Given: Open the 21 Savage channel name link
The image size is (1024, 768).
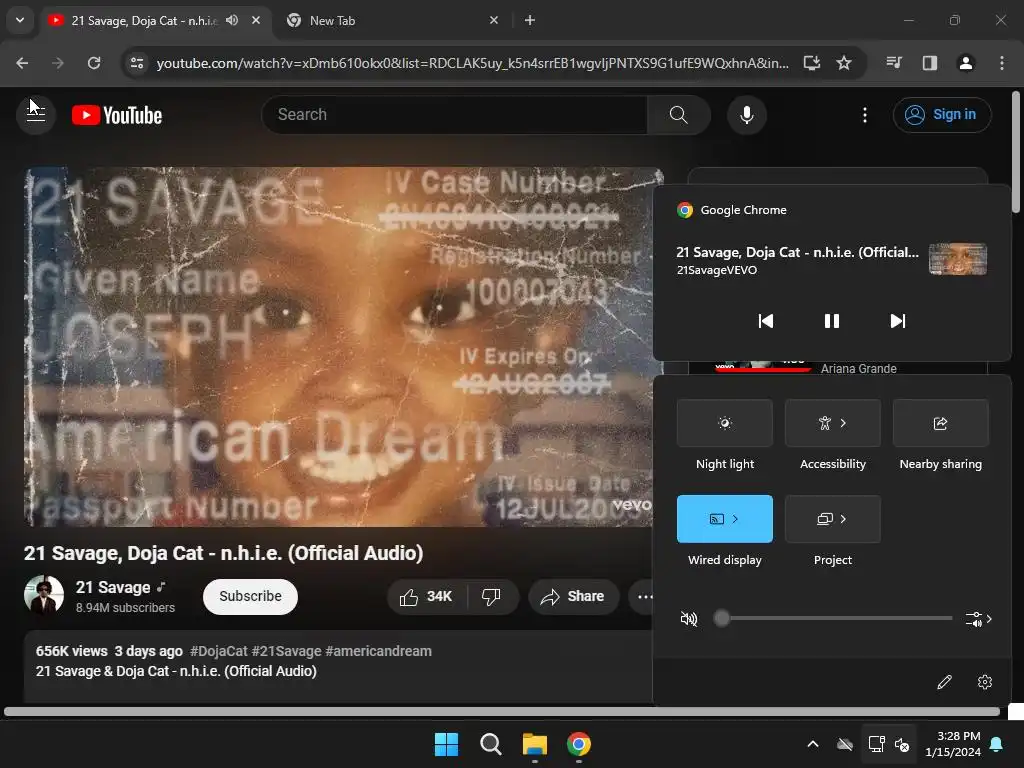Looking at the screenshot, I should tap(113, 587).
